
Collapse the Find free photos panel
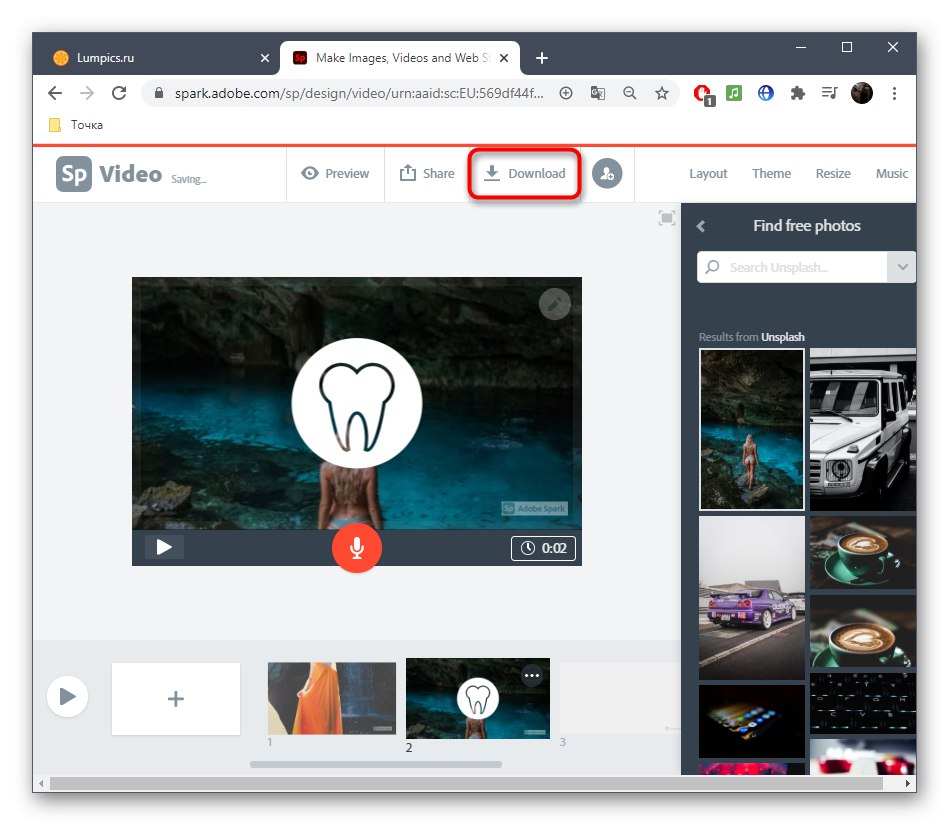tap(700, 226)
